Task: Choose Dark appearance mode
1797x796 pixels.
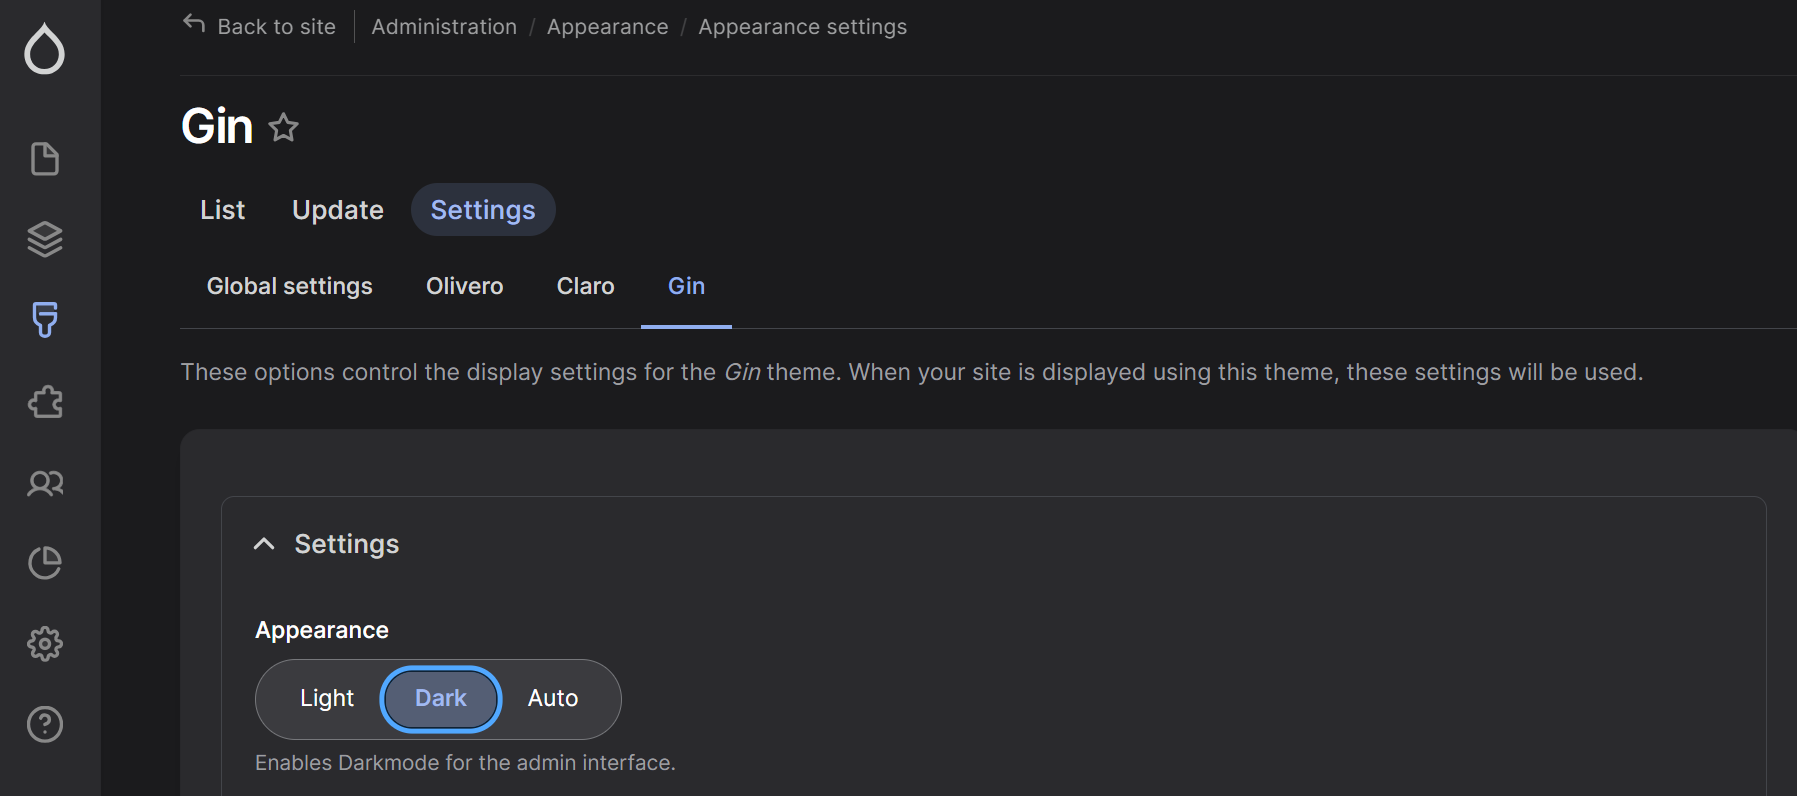Action: [441, 698]
